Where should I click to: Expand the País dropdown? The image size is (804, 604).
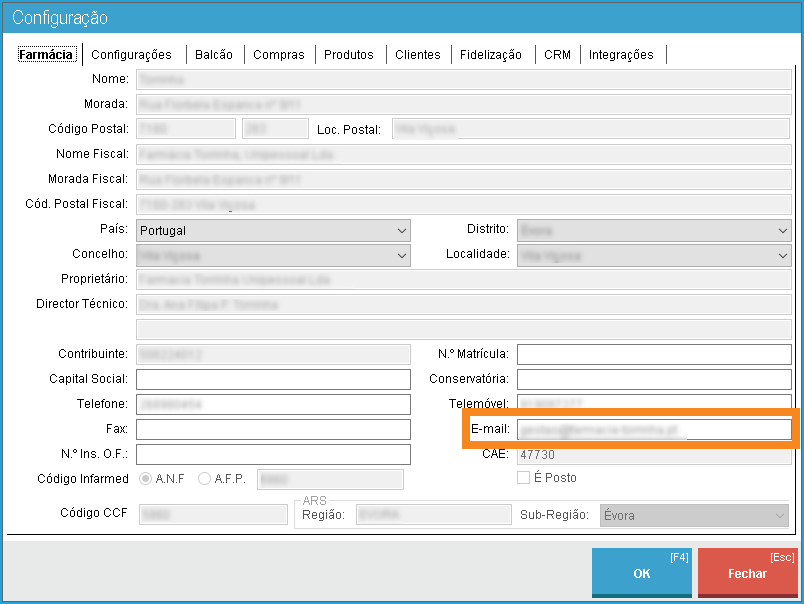pyautogui.click(x=273, y=230)
